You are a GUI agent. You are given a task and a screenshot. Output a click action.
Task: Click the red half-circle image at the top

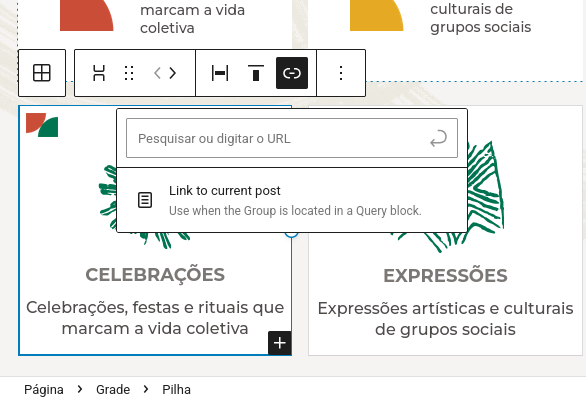pyautogui.click(x=87, y=15)
